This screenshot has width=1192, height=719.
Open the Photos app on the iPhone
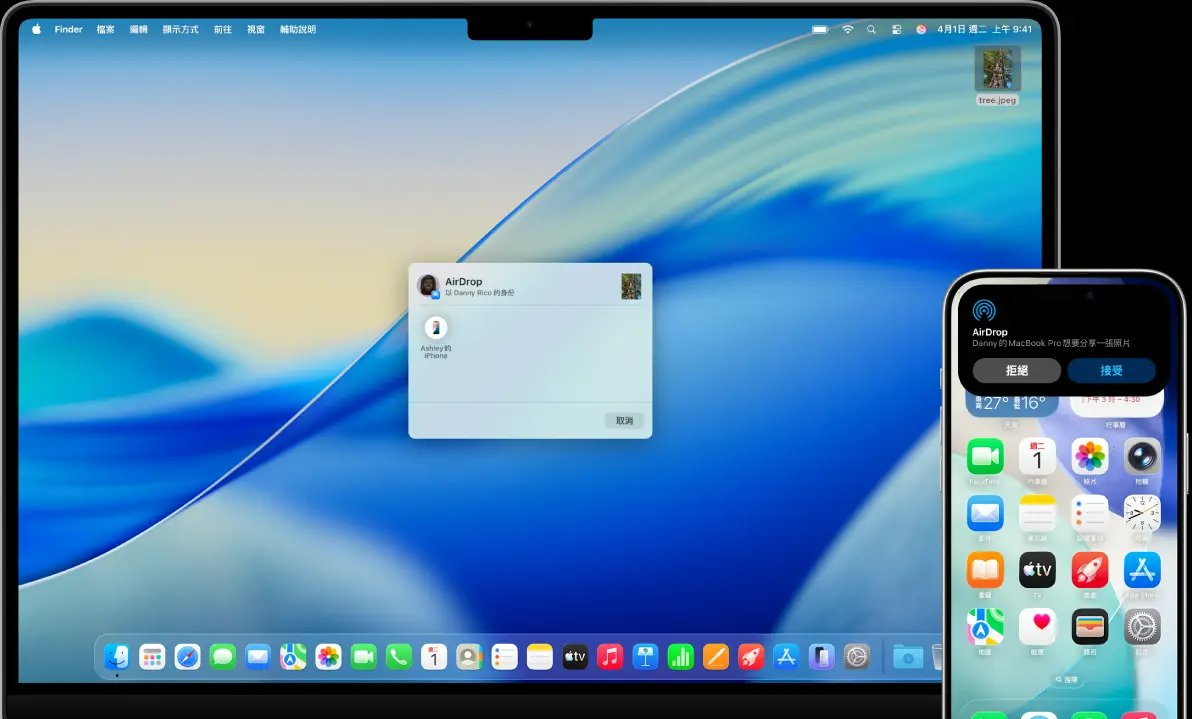[x=1089, y=457]
